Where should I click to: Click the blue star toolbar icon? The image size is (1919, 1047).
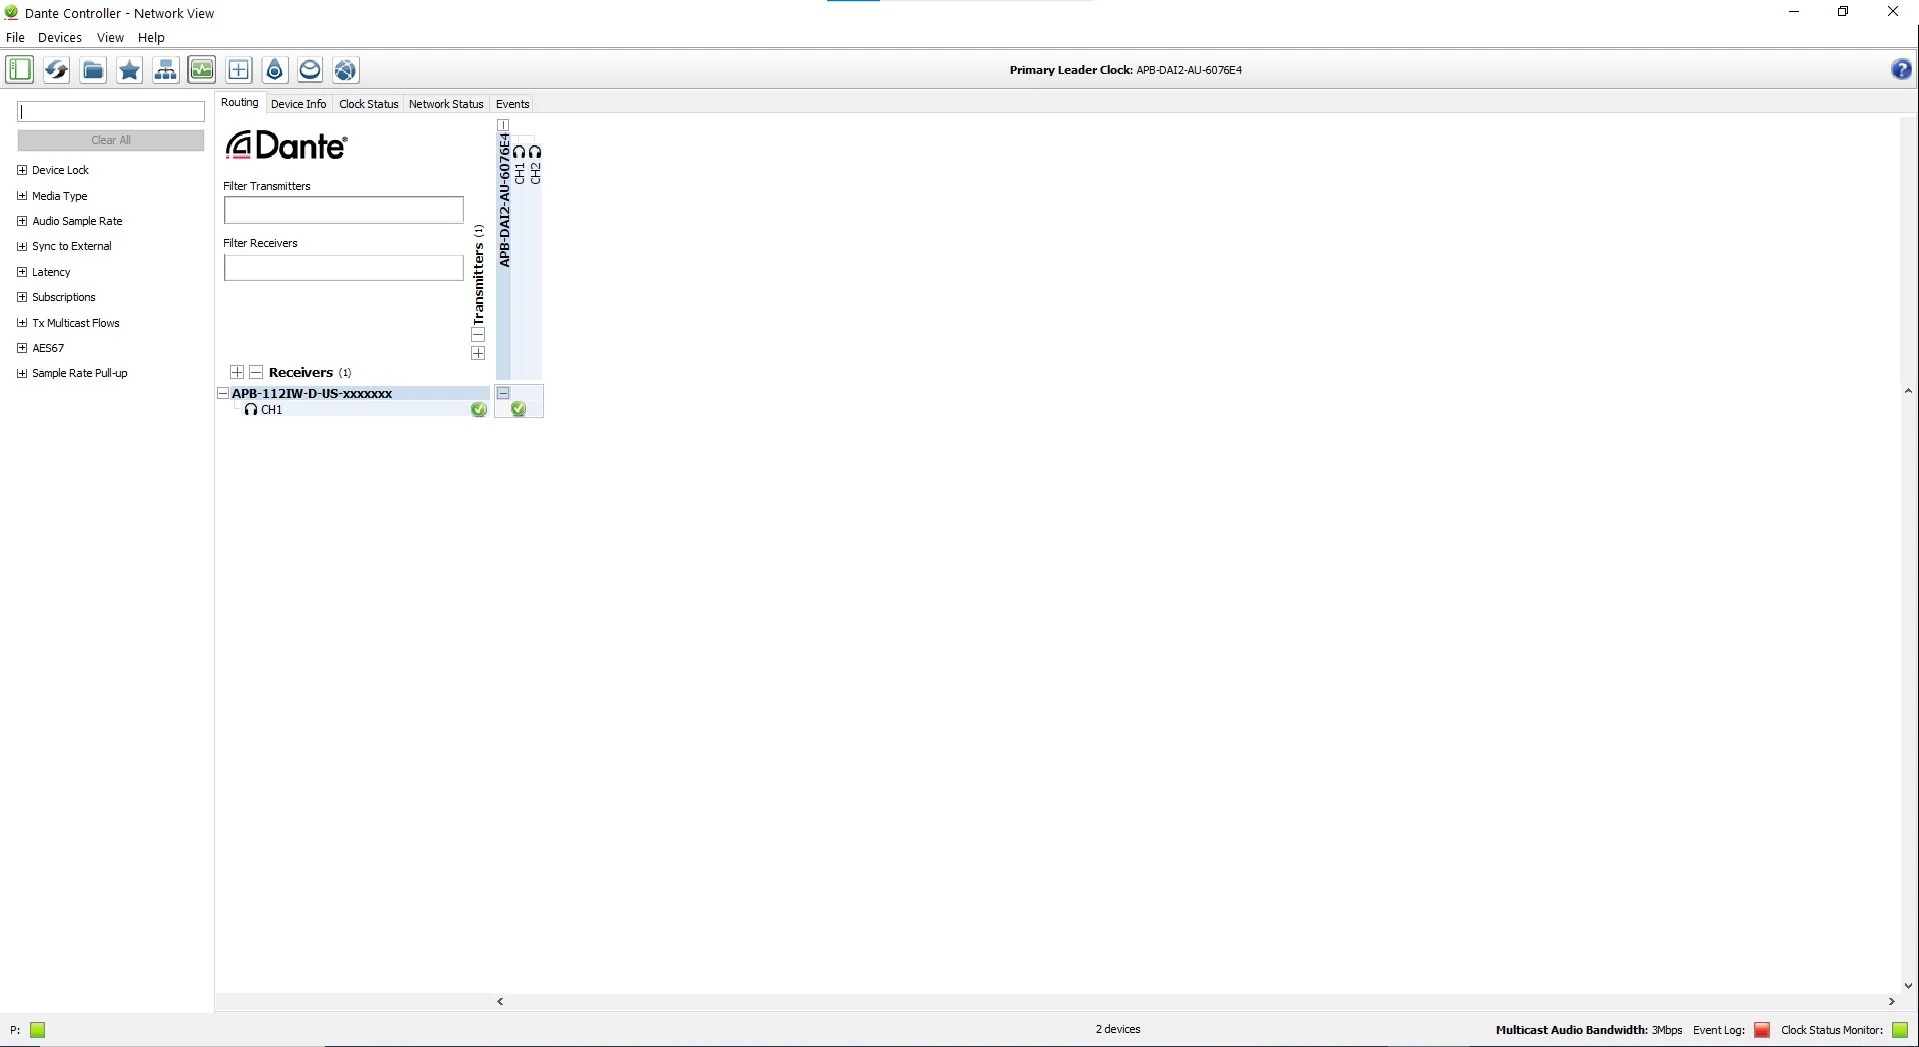coord(129,70)
